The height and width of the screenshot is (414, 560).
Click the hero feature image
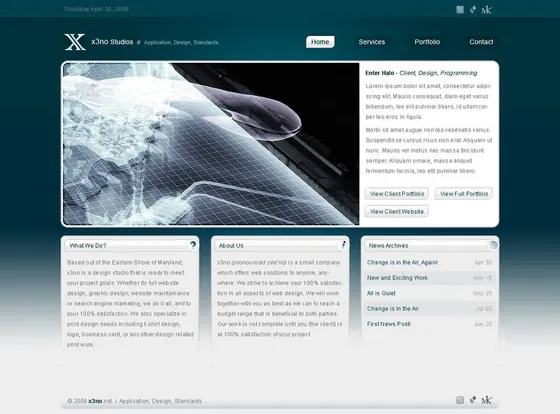(x=211, y=144)
